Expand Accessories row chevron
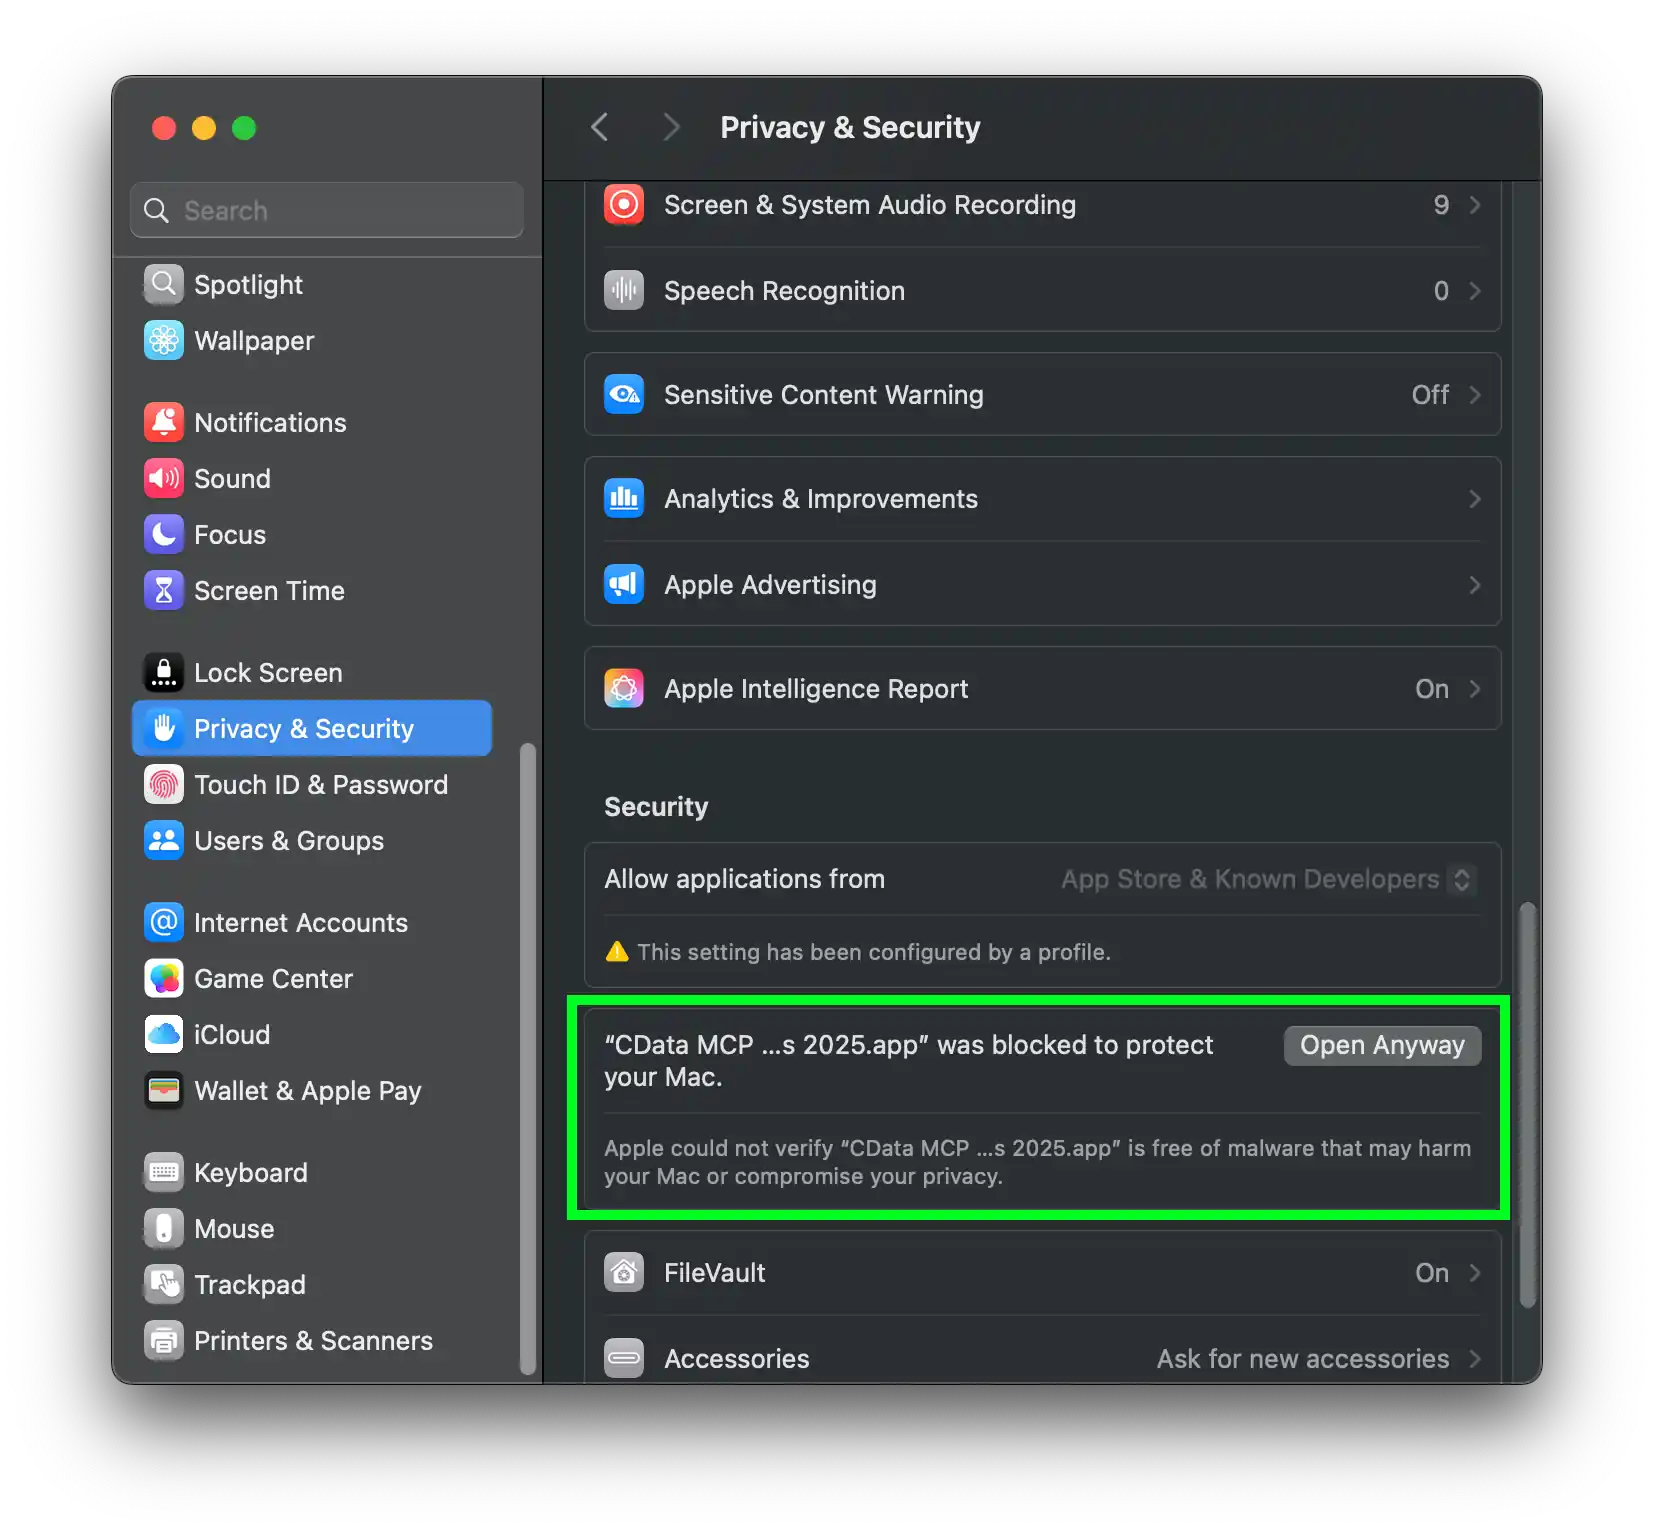Screen dimensions: 1654x1532 point(1474,1359)
